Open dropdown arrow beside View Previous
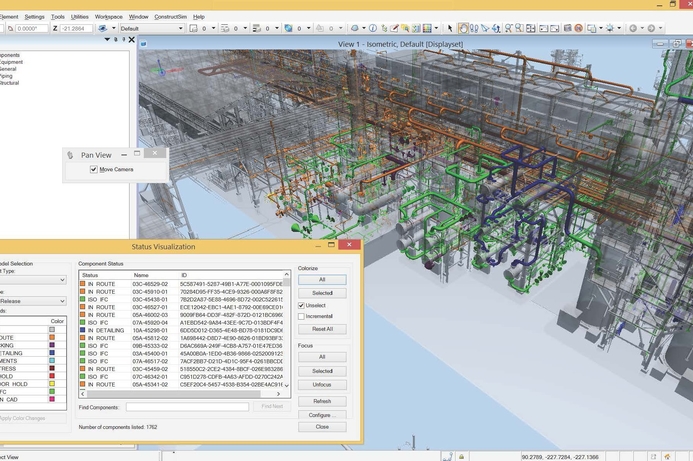This screenshot has width=693, height=461. coord(642,28)
